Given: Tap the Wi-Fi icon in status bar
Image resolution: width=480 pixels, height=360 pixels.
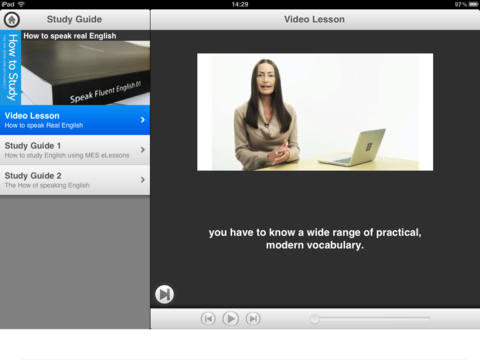Looking at the screenshot, I should point(21,4).
